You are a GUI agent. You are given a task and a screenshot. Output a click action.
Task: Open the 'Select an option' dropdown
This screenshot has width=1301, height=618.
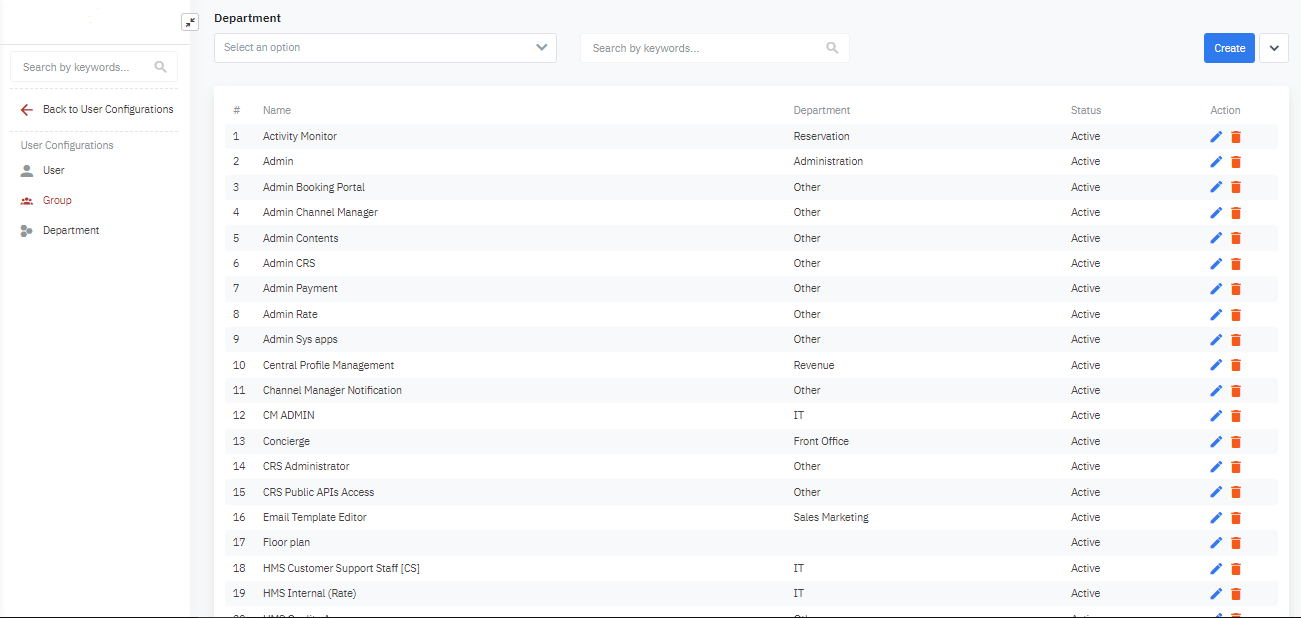tap(385, 48)
